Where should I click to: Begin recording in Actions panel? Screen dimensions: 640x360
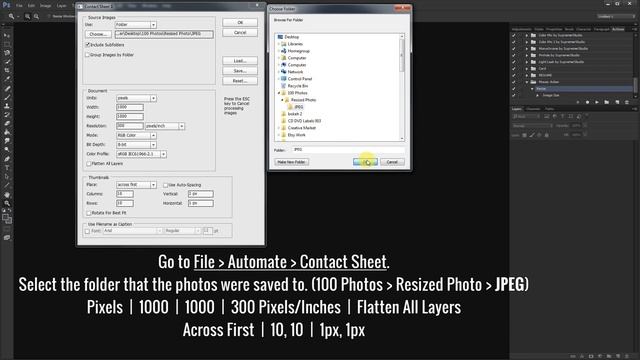[x=587, y=102]
